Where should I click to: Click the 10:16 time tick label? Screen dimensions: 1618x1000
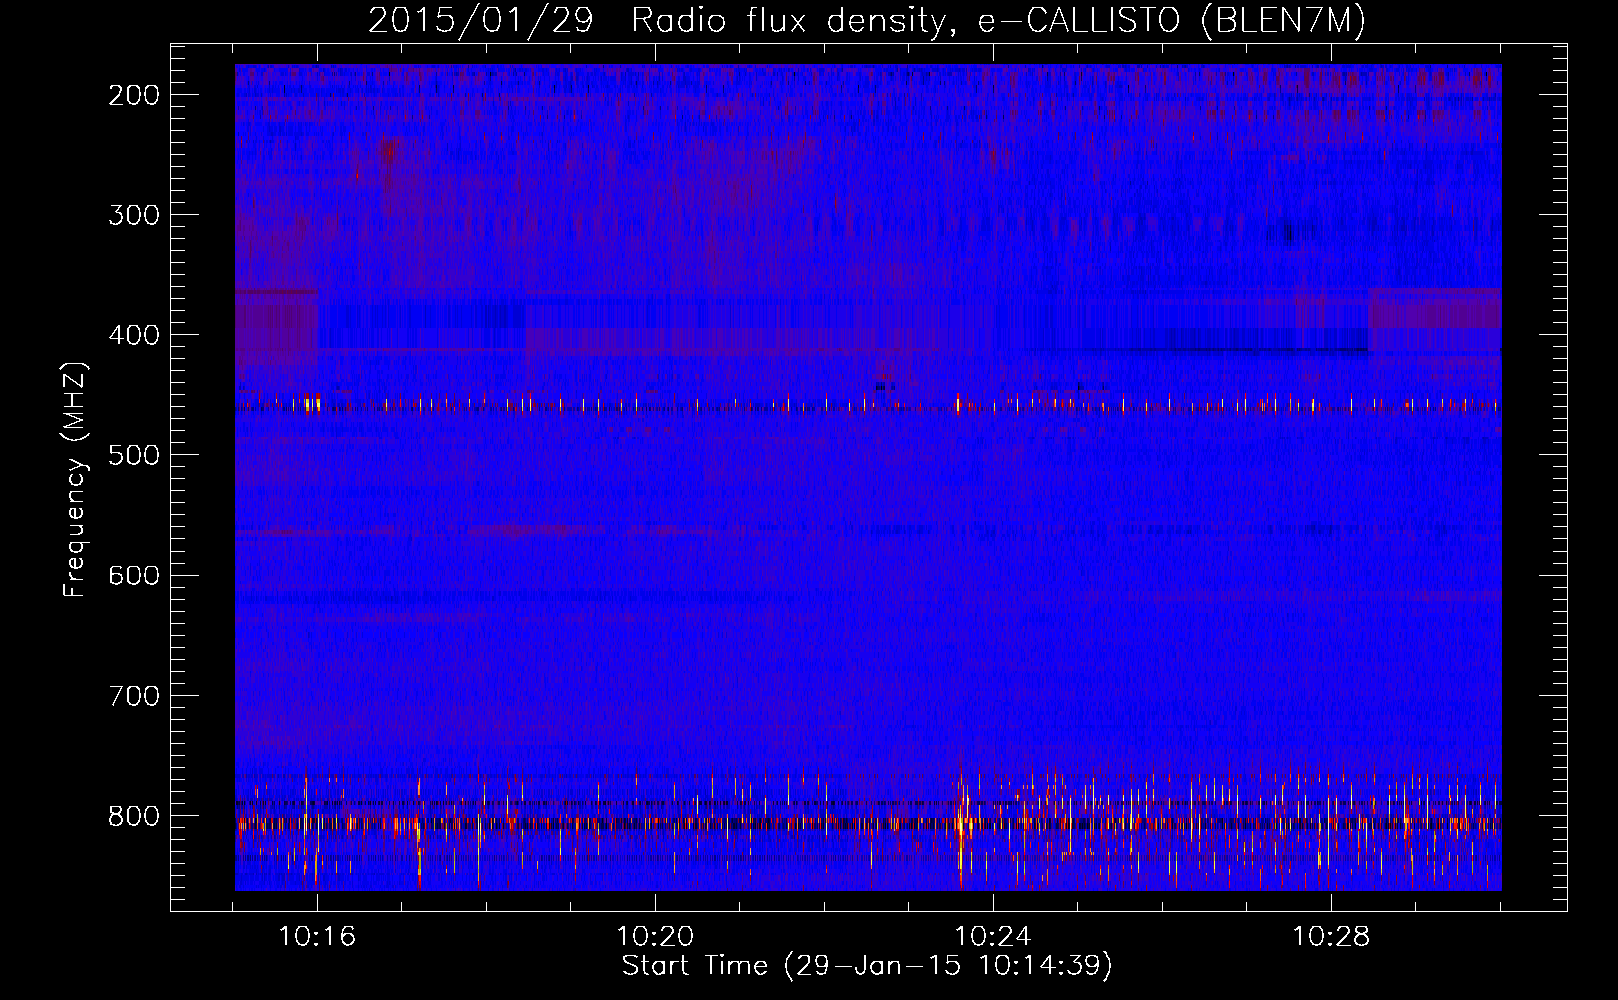317,936
